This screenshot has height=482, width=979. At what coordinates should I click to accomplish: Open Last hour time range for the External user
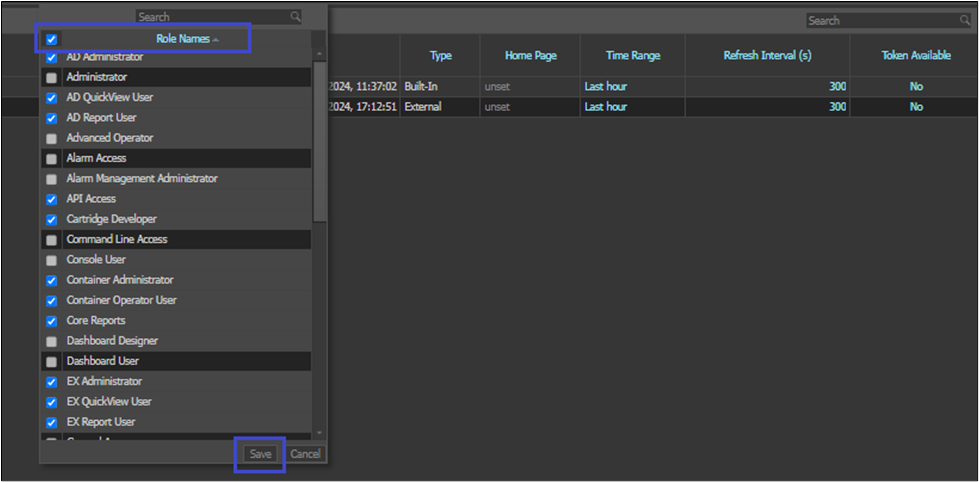605,107
